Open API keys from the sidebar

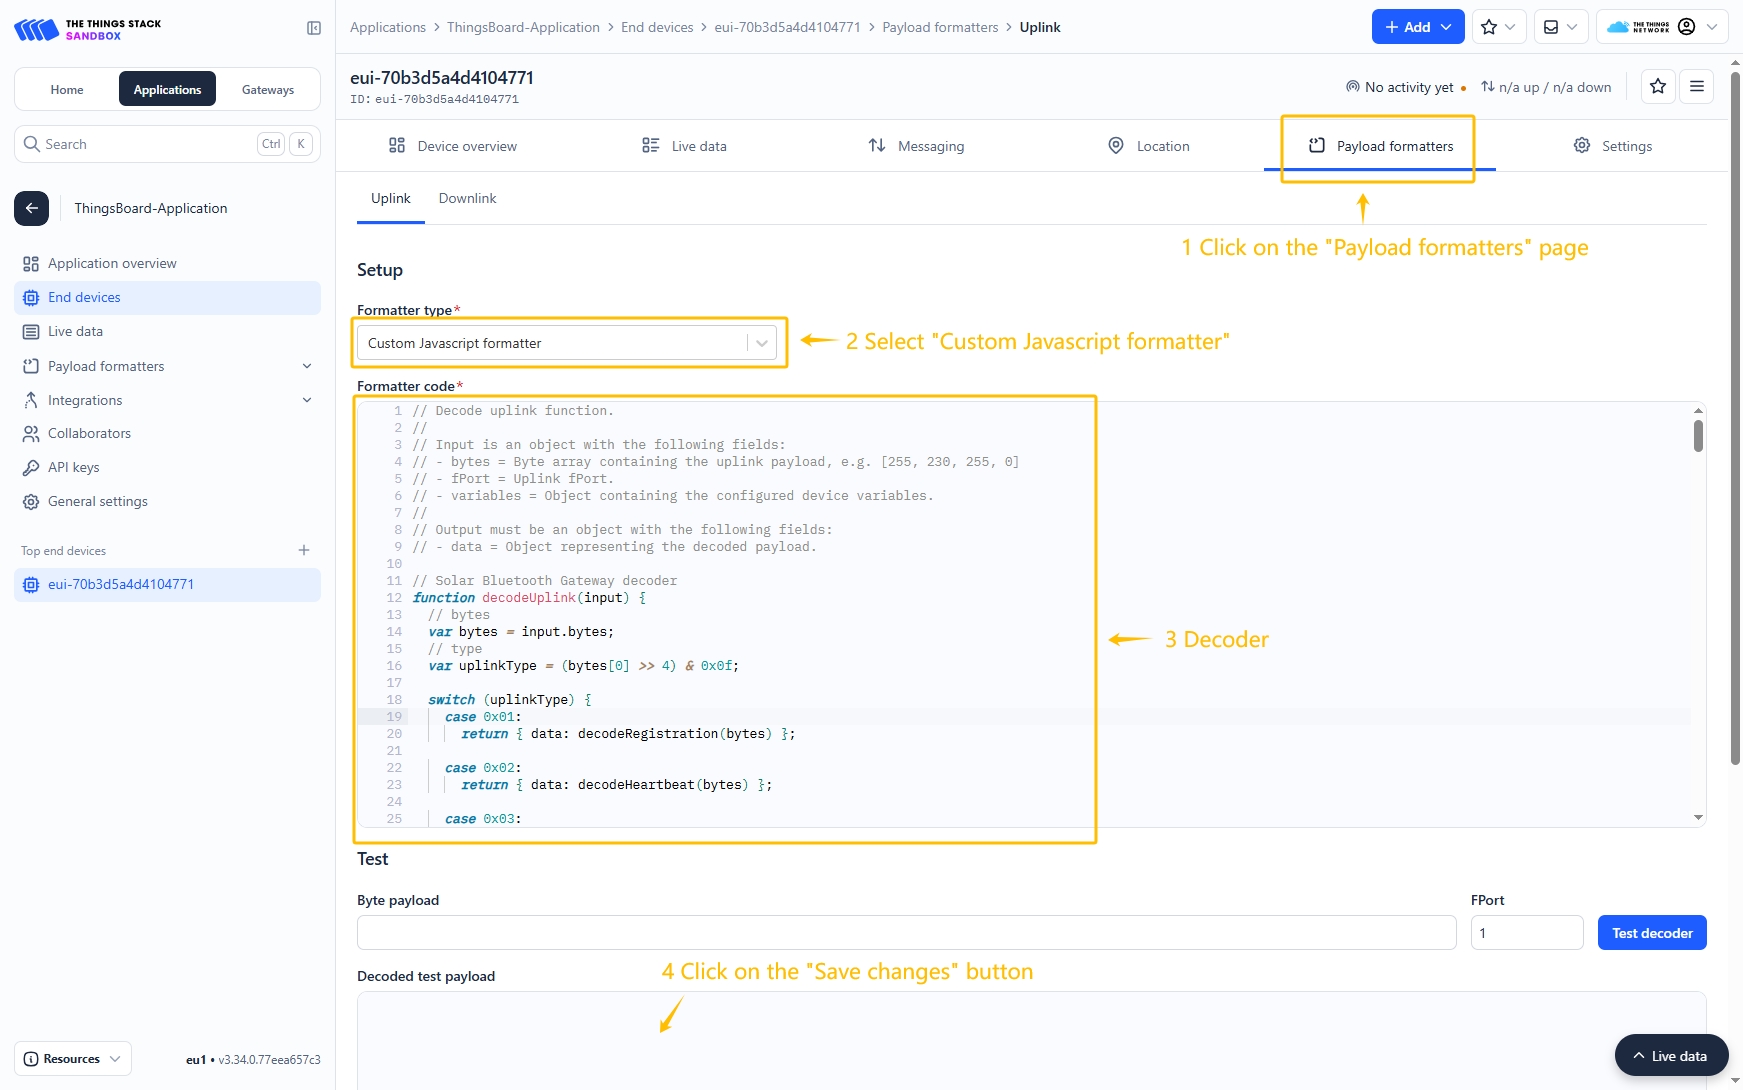click(x=73, y=467)
